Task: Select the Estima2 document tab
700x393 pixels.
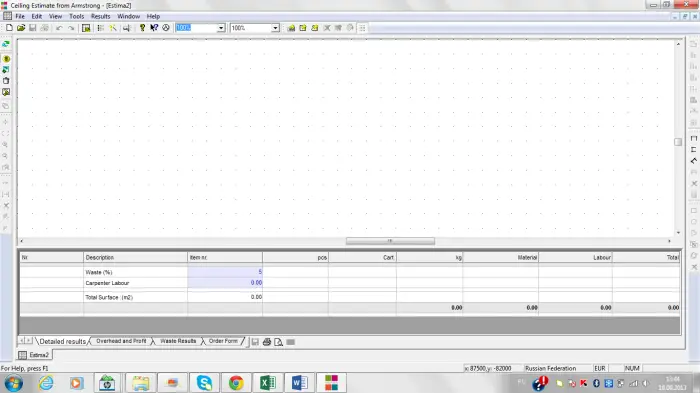Action: click(34, 355)
